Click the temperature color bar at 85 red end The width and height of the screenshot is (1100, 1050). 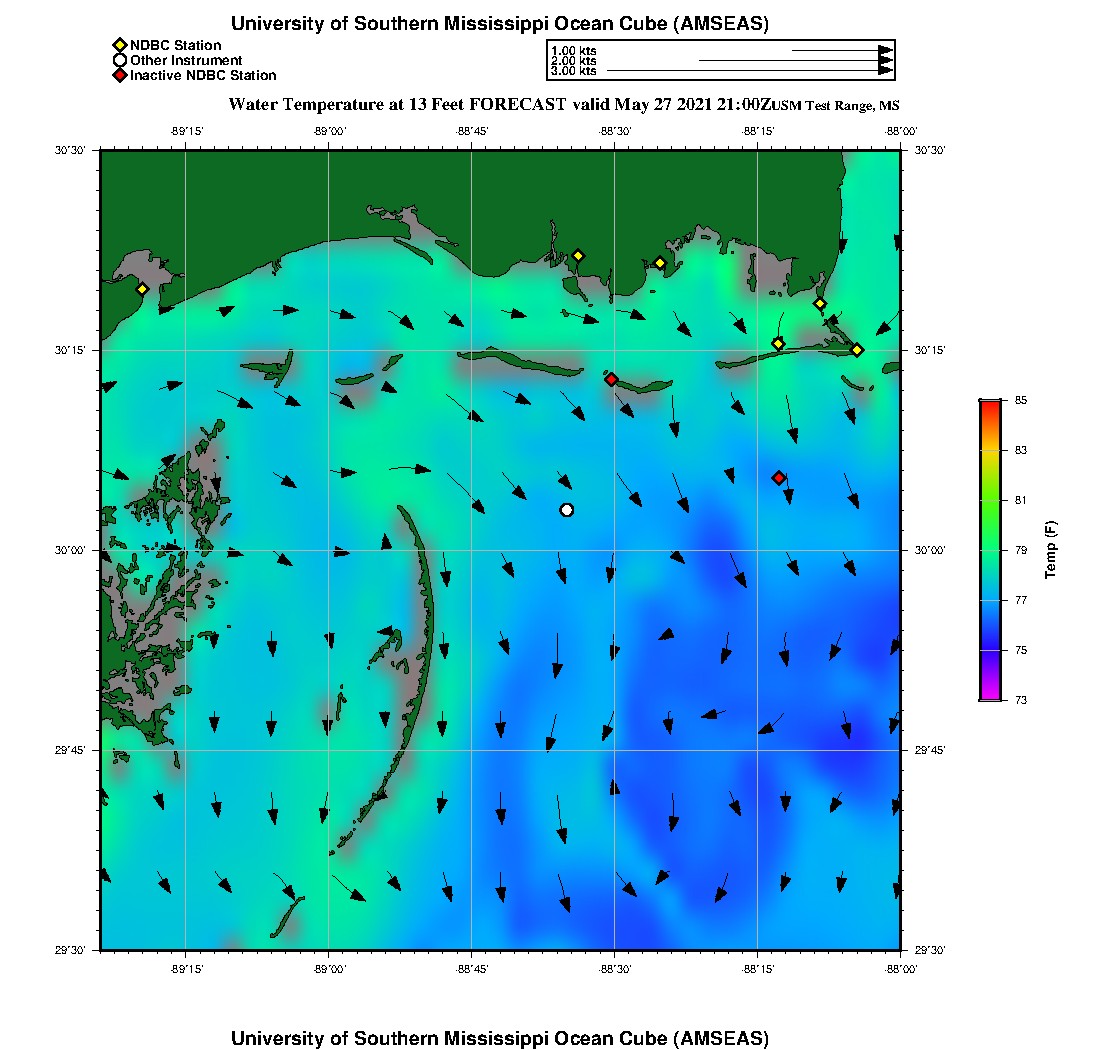[991, 405]
